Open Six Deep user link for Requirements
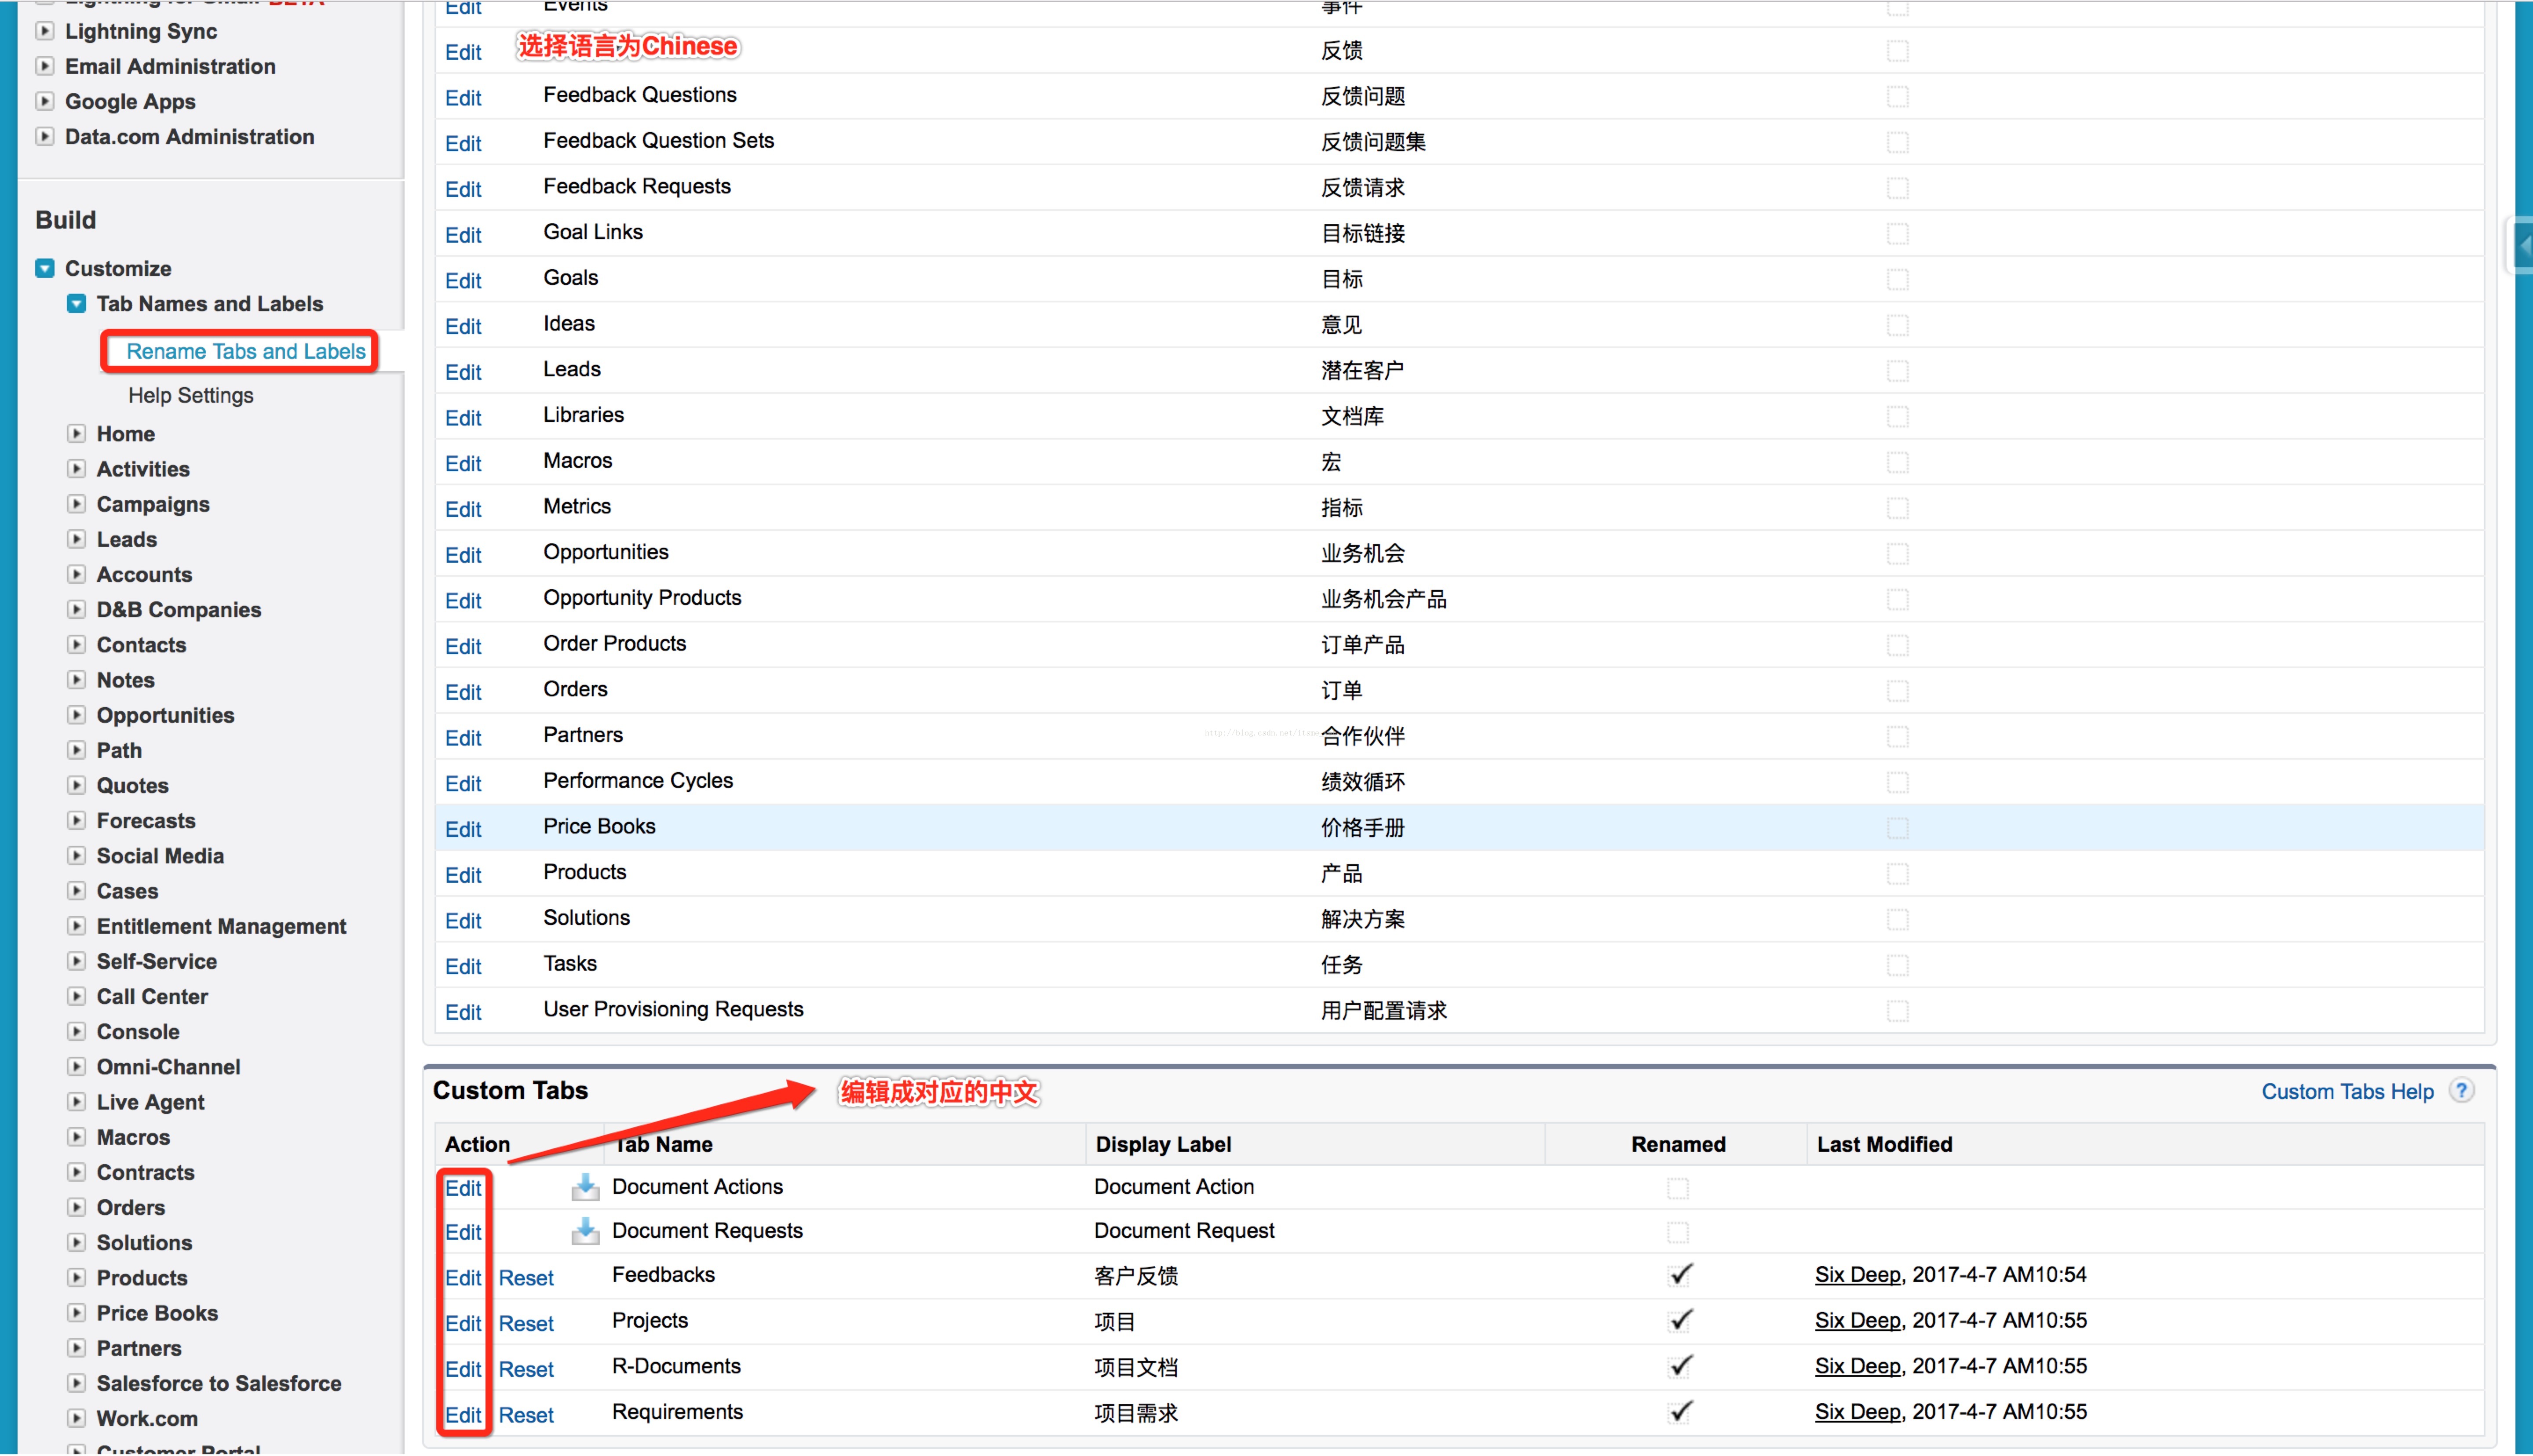The height and width of the screenshot is (1456, 2533). [1857, 1412]
